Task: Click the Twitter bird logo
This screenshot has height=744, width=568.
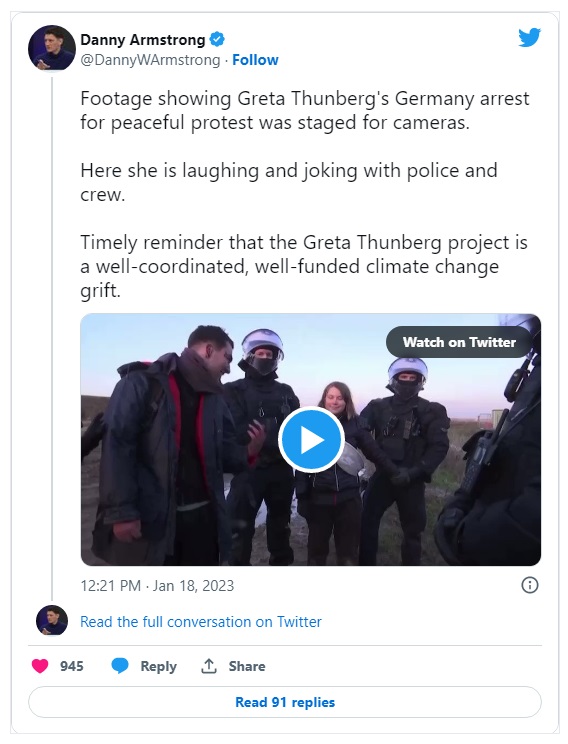Action: click(x=529, y=38)
